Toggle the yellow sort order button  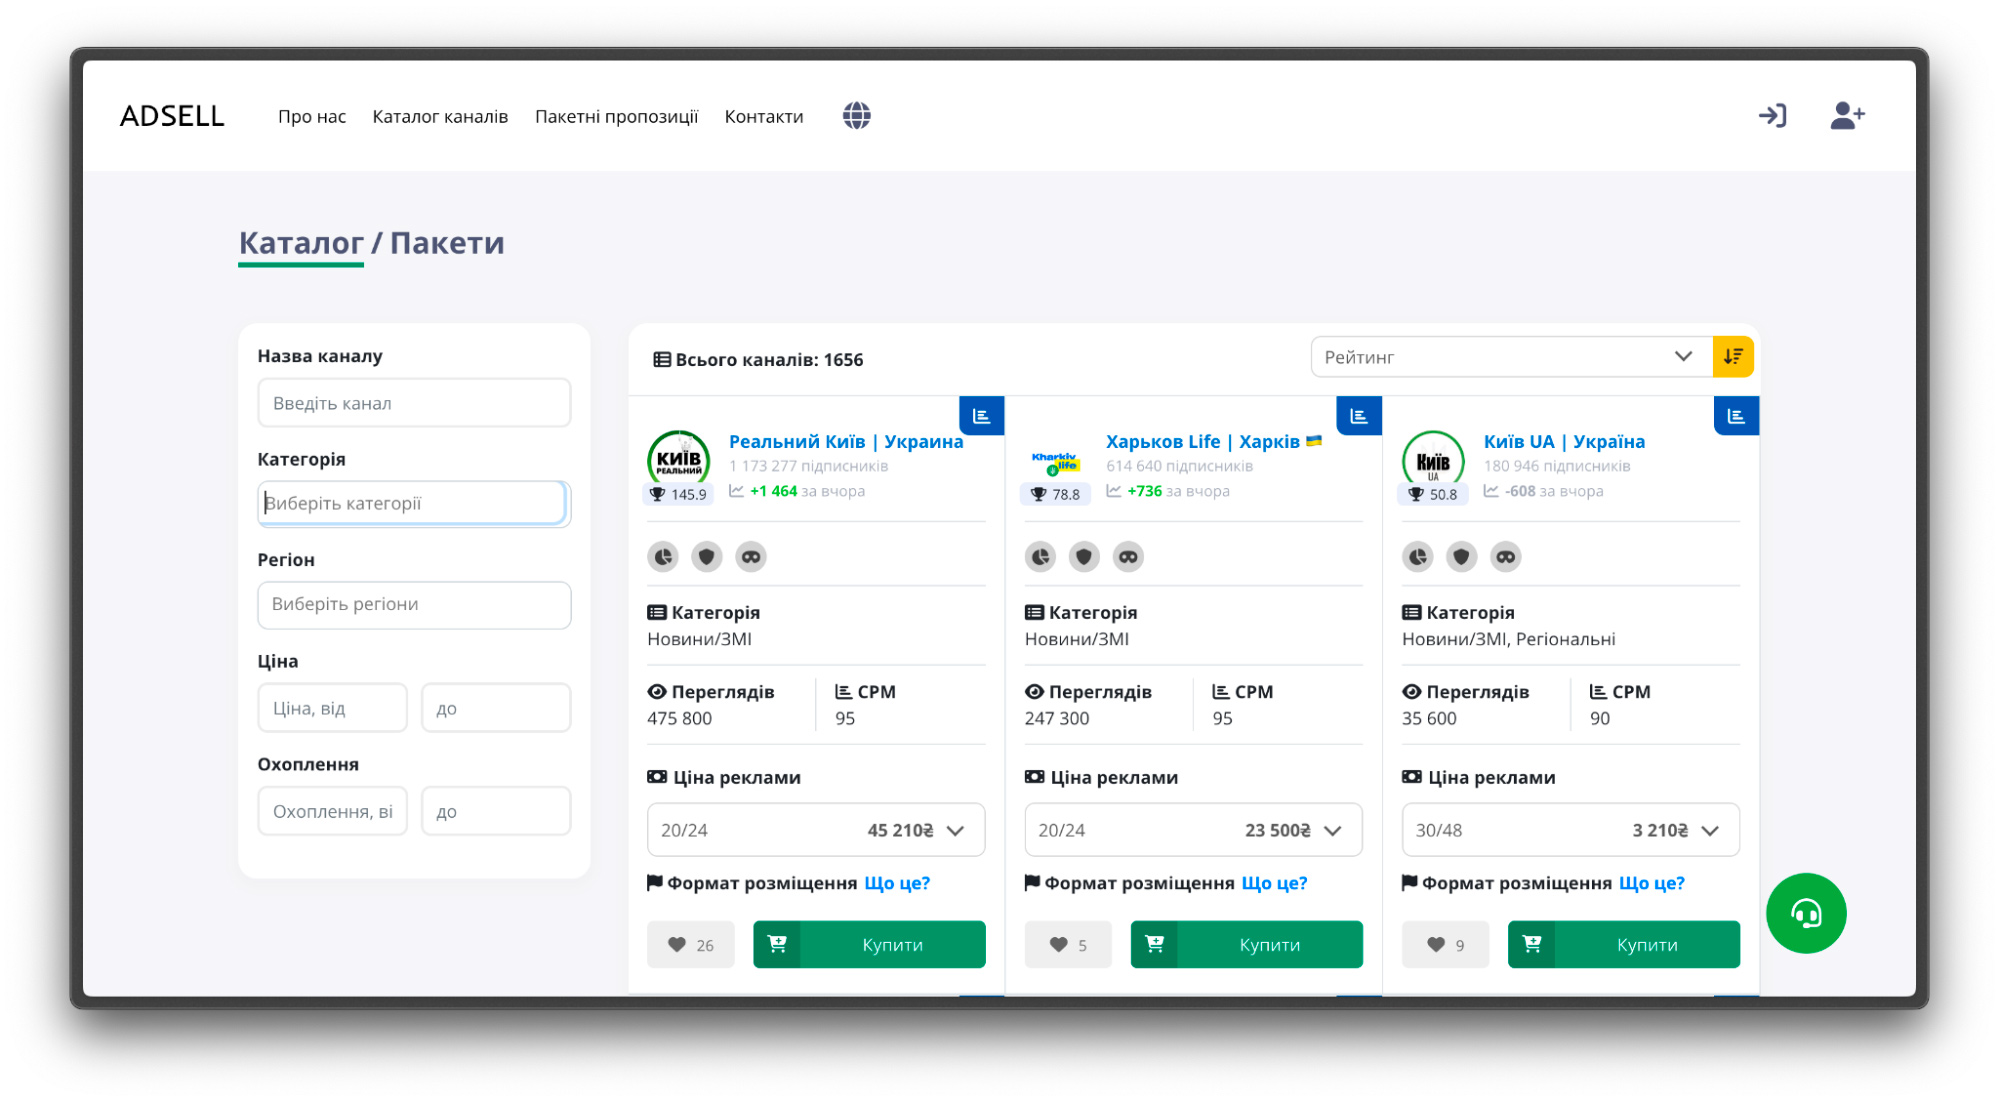pyautogui.click(x=1733, y=357)
